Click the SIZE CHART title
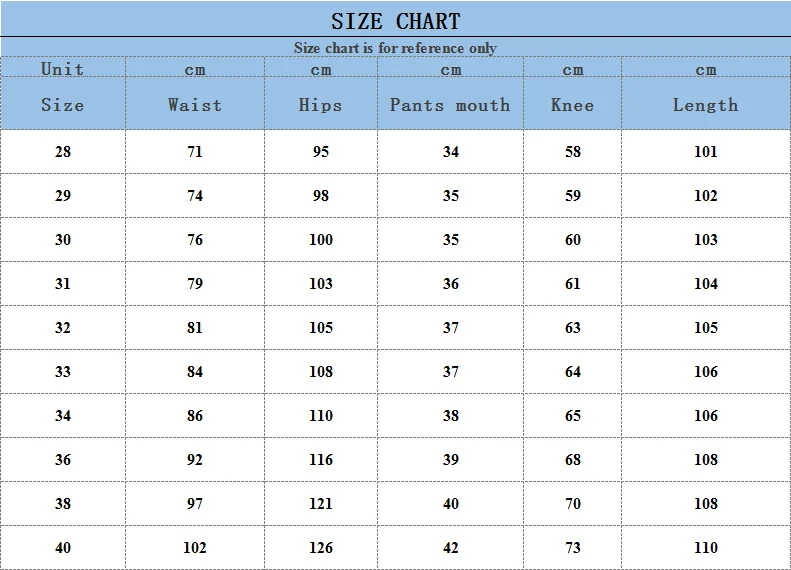This screenshot has height=570, width=791. pyautogui.click(x=396, y=21)
